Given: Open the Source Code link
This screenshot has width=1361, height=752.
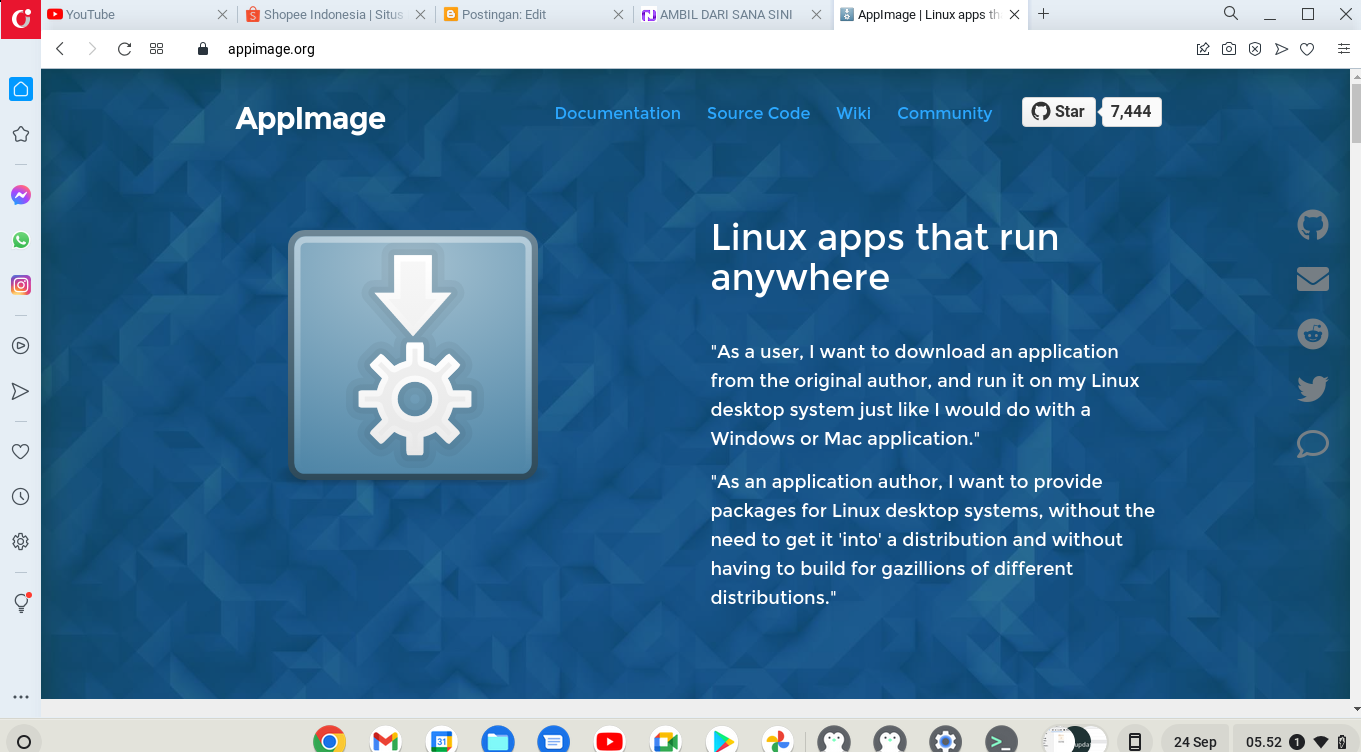Looking at the screenshot, I should tap(758, 113).
